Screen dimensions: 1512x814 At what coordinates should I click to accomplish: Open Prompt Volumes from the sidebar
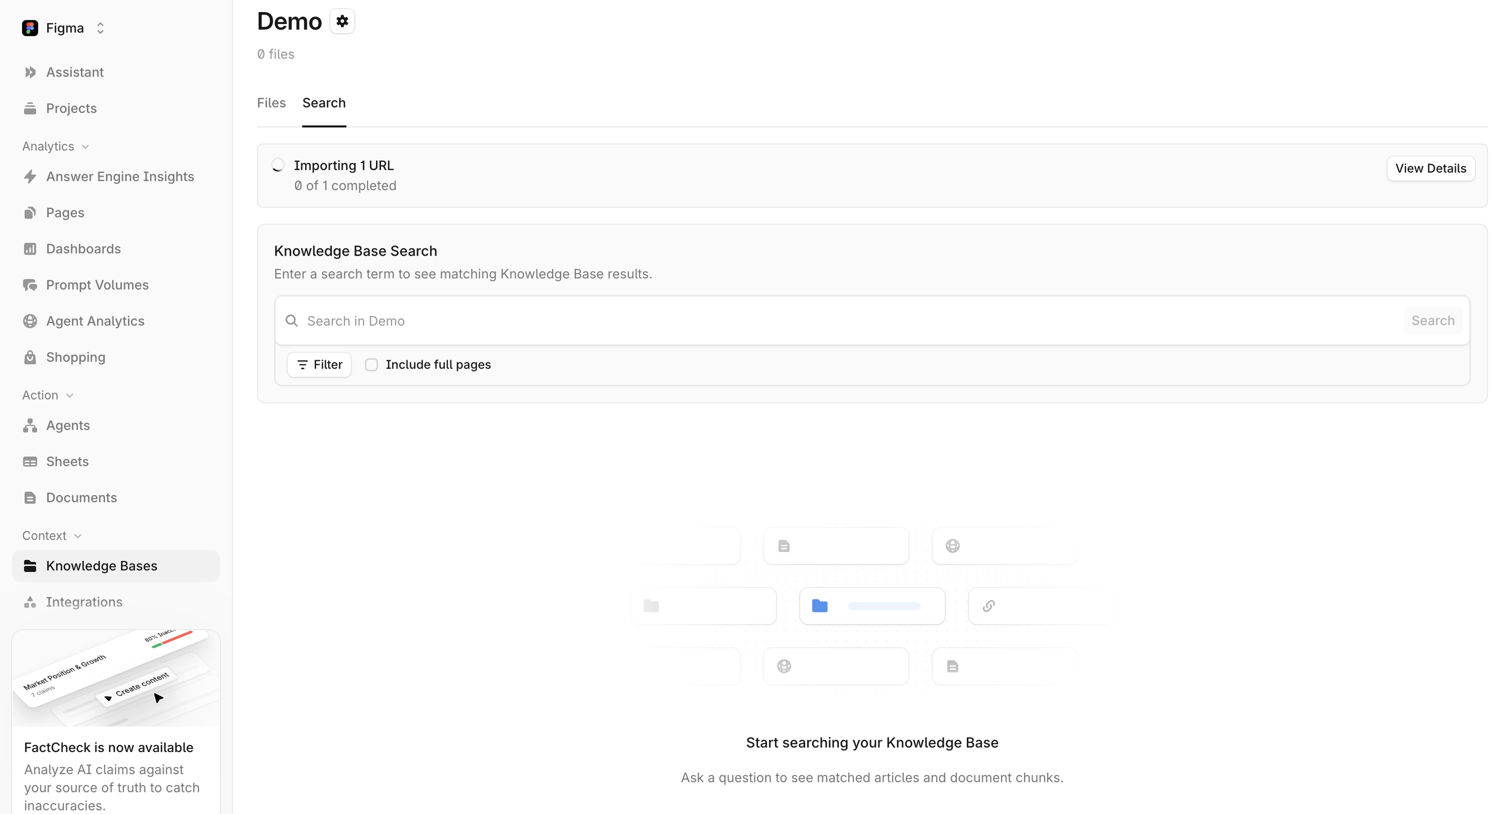pos(116,285)
